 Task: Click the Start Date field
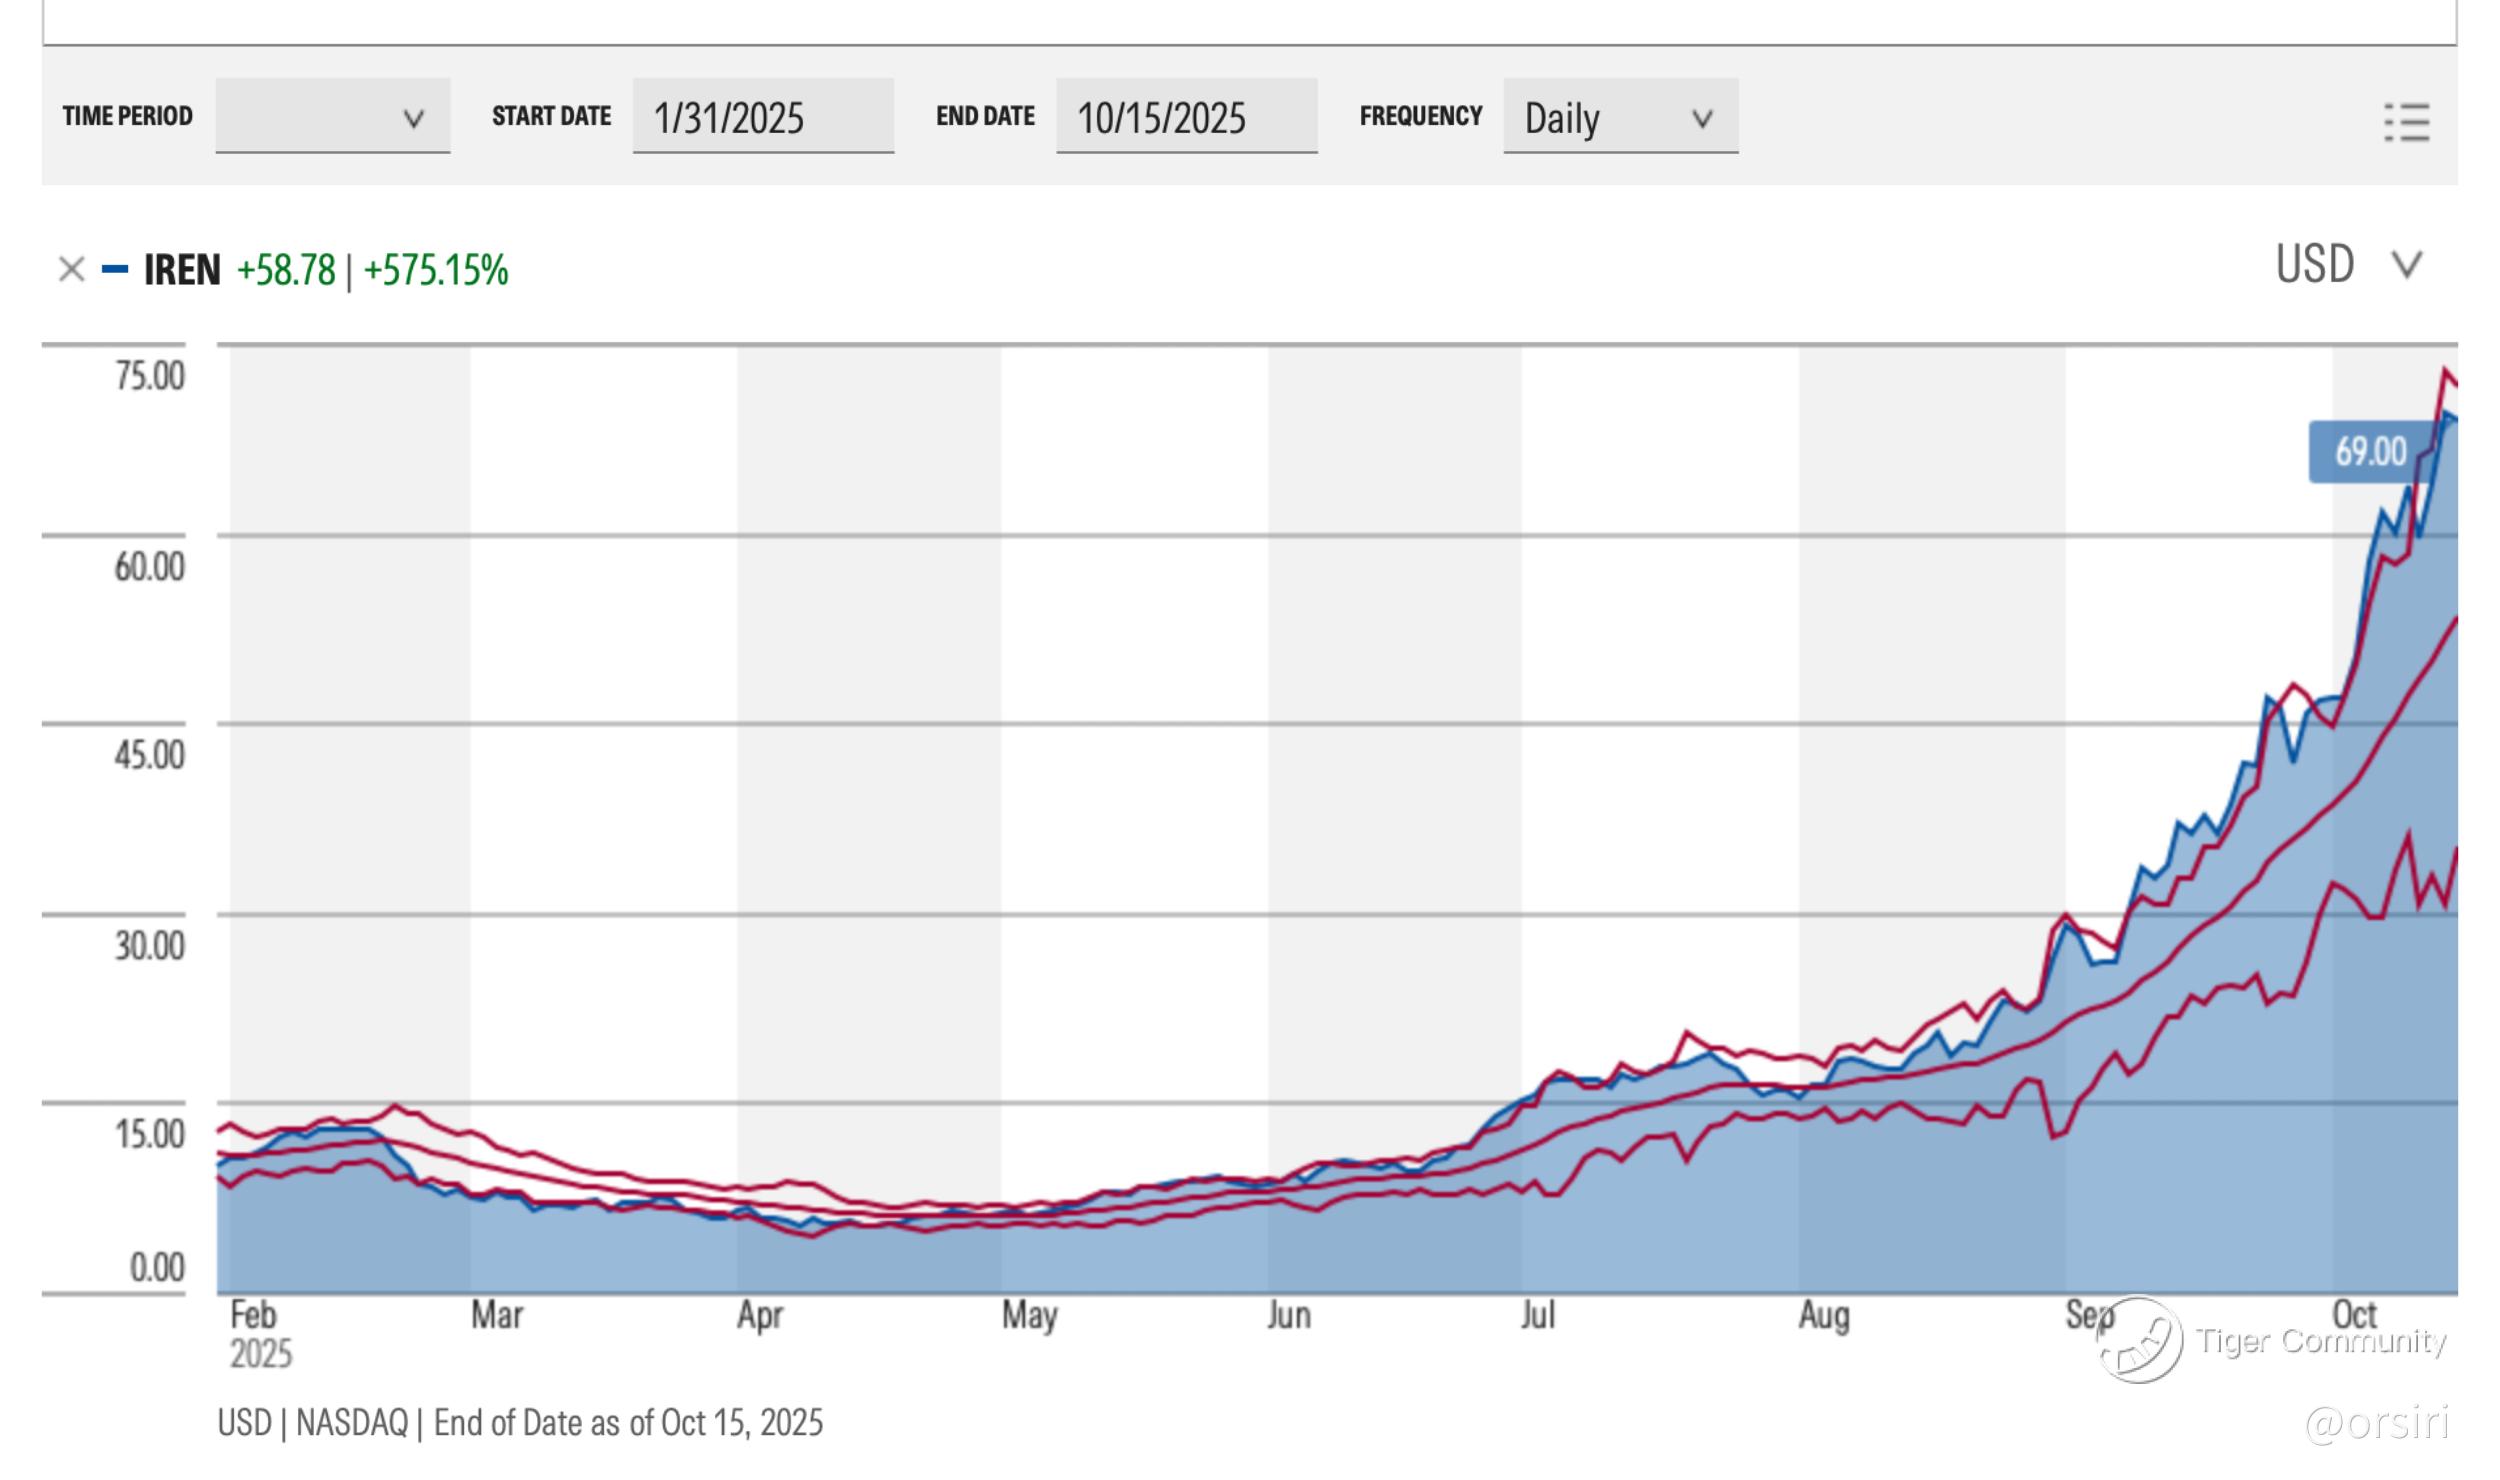click(762, 117)
